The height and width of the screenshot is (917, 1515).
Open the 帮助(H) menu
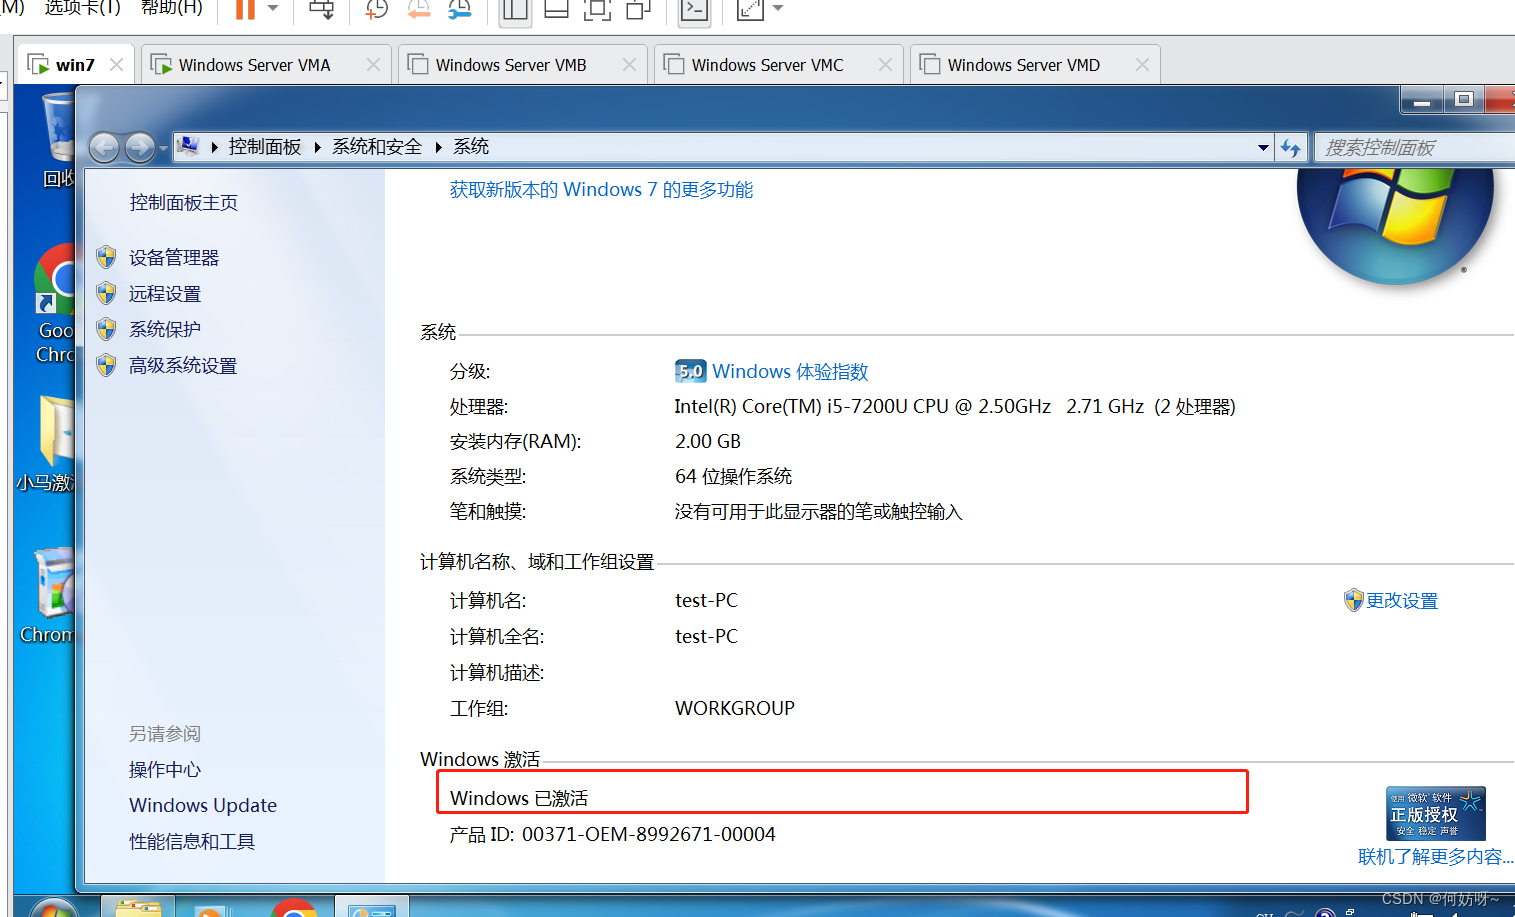pyautogui.click(x=171, y=8)
